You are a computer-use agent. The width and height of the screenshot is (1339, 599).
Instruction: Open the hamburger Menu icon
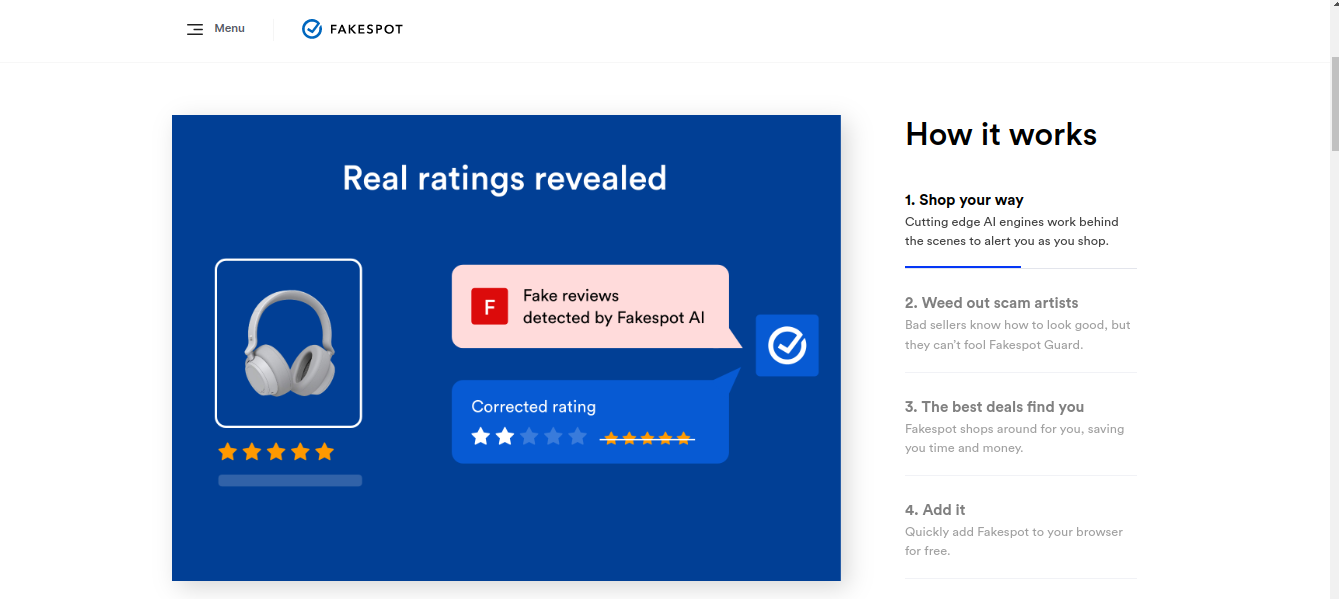195,29
